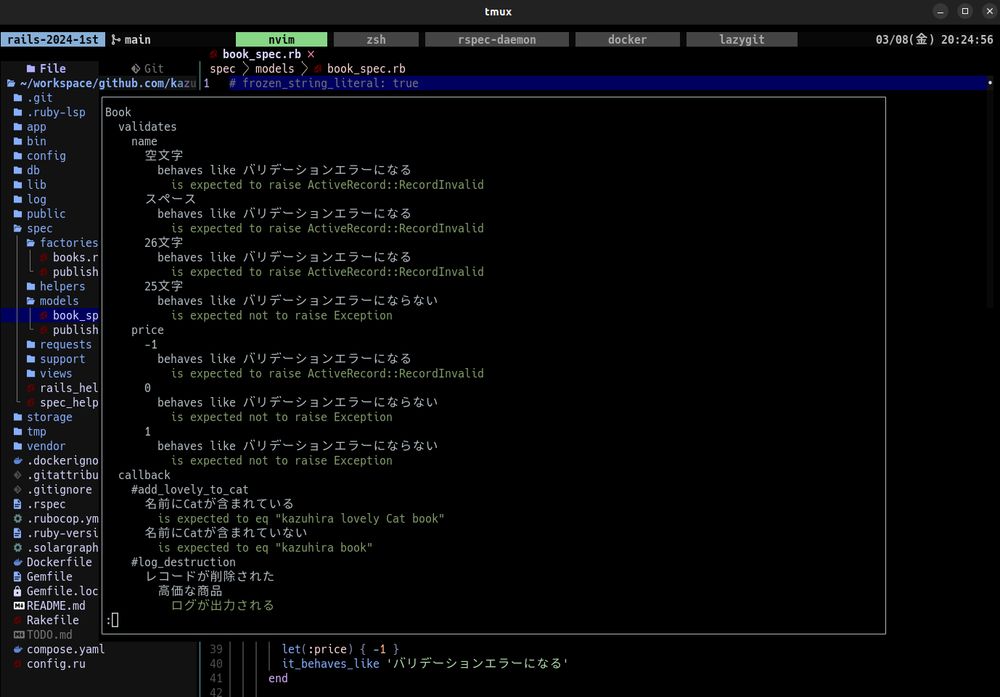Click the .gitignore git icon
Viewport: 1000px width, 697px height.
pos(18,490)
